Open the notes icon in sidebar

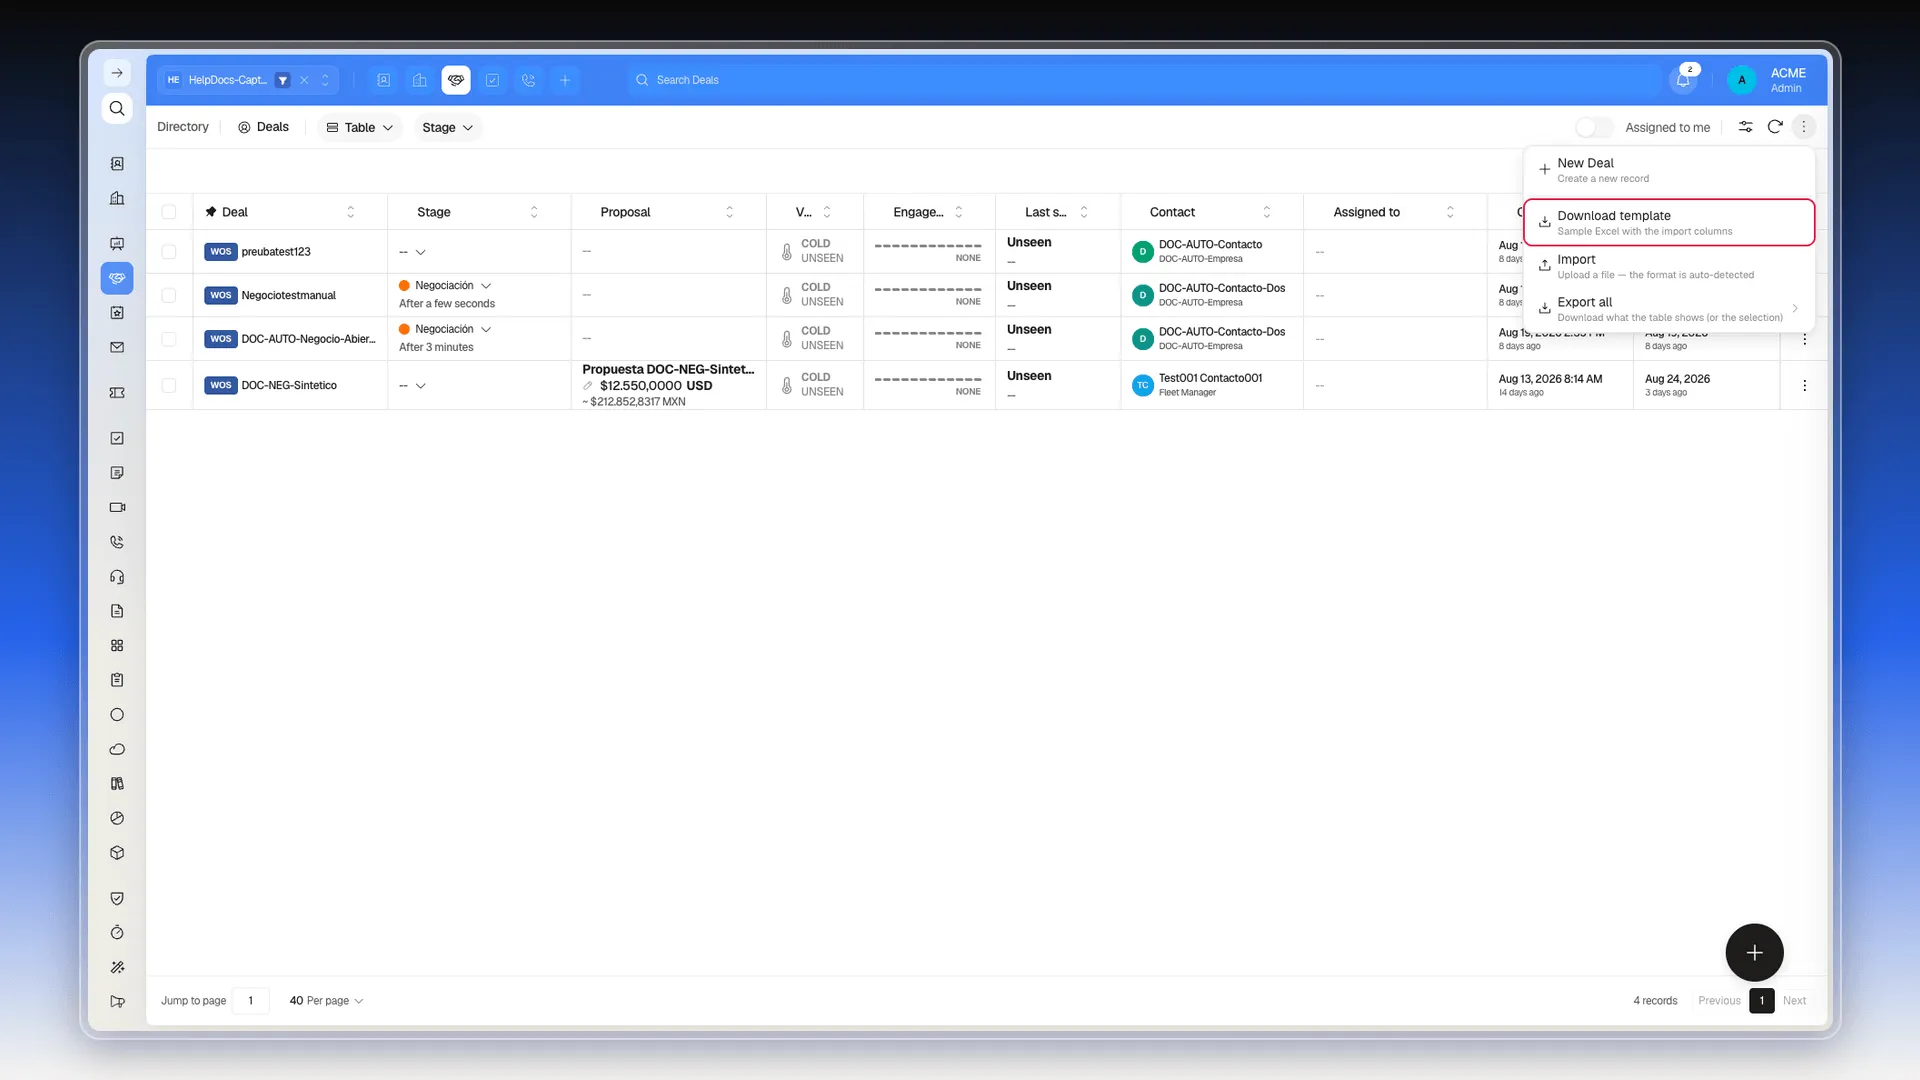pos(117,473)
